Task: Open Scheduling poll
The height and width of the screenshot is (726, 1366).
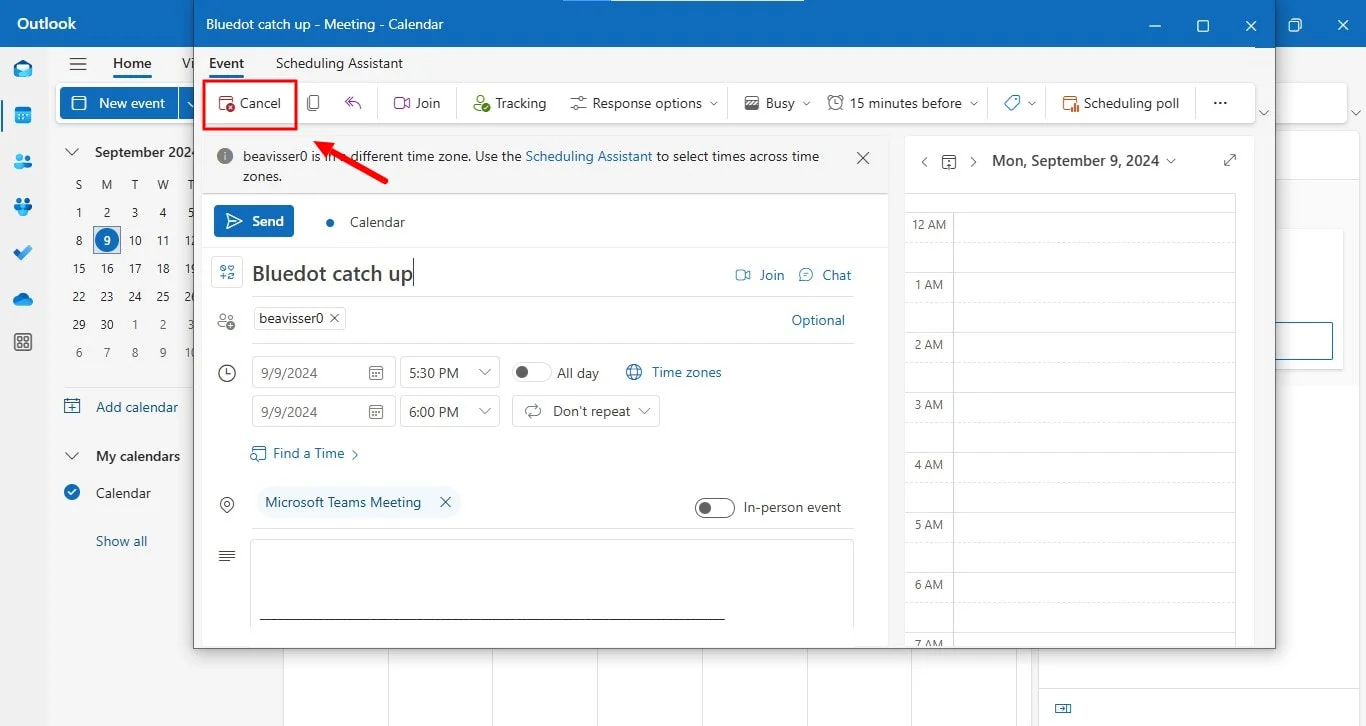Action: [x=1120, y=103]
